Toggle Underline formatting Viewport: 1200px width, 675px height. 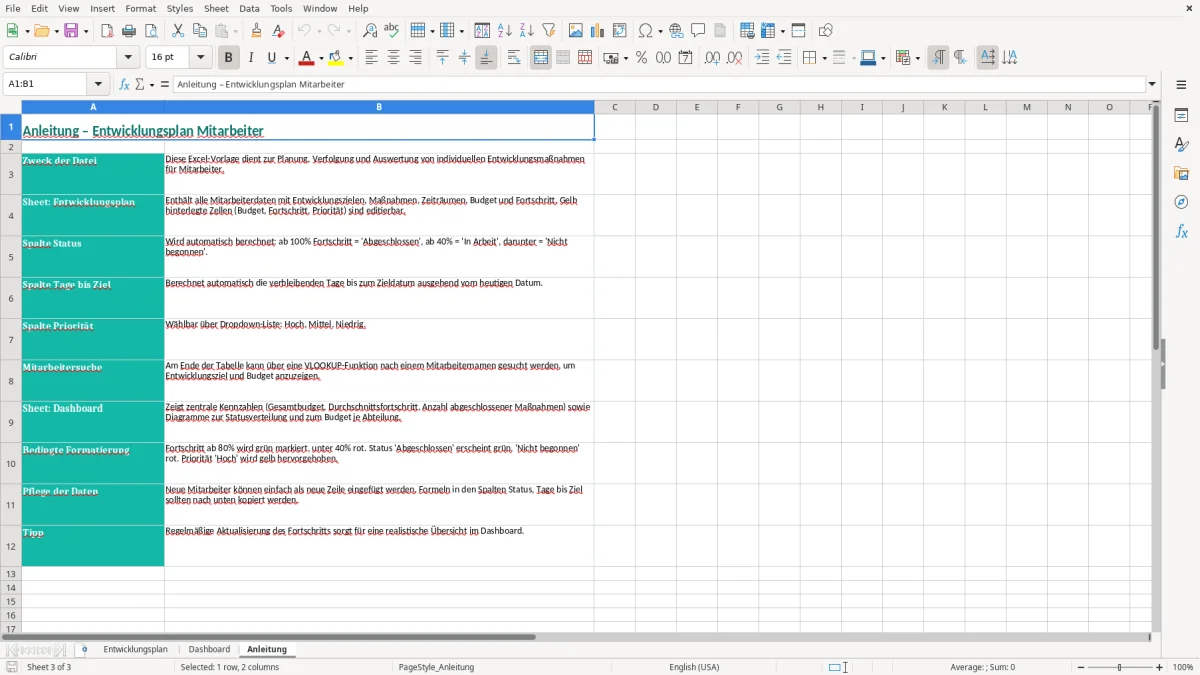pyautogui.click(x=272, y=58)
